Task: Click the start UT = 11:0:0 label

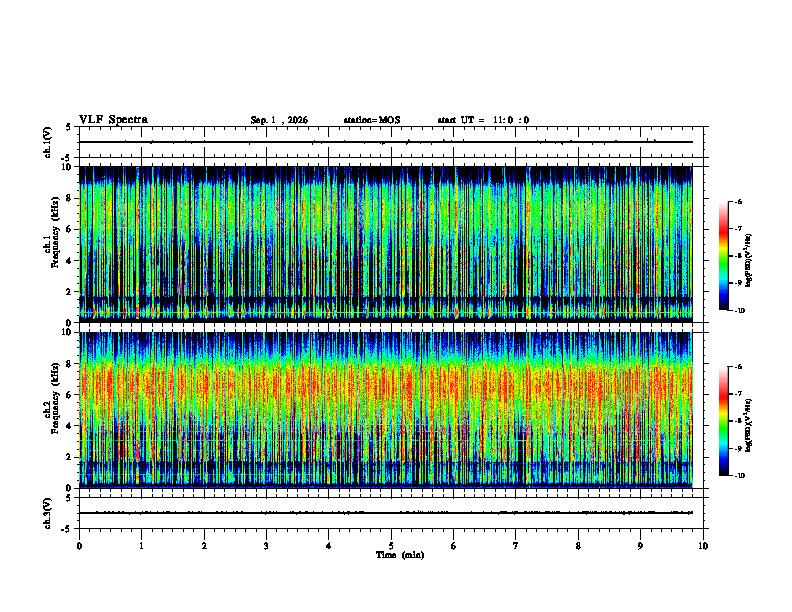Action: 483,120
